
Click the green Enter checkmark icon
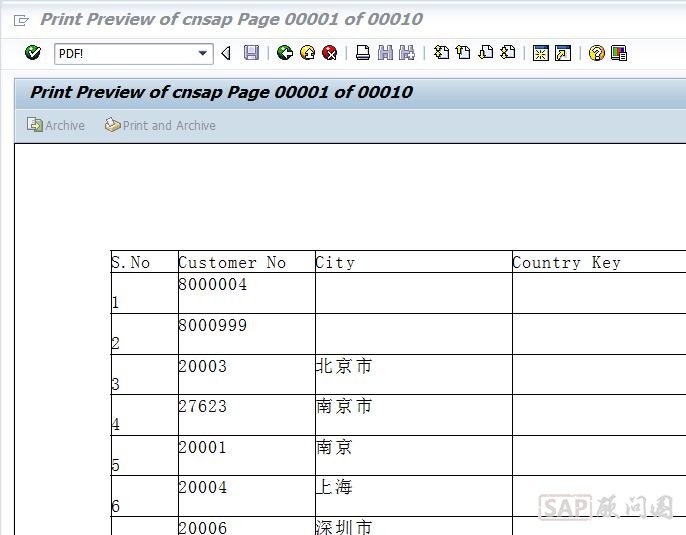(33, 53)
